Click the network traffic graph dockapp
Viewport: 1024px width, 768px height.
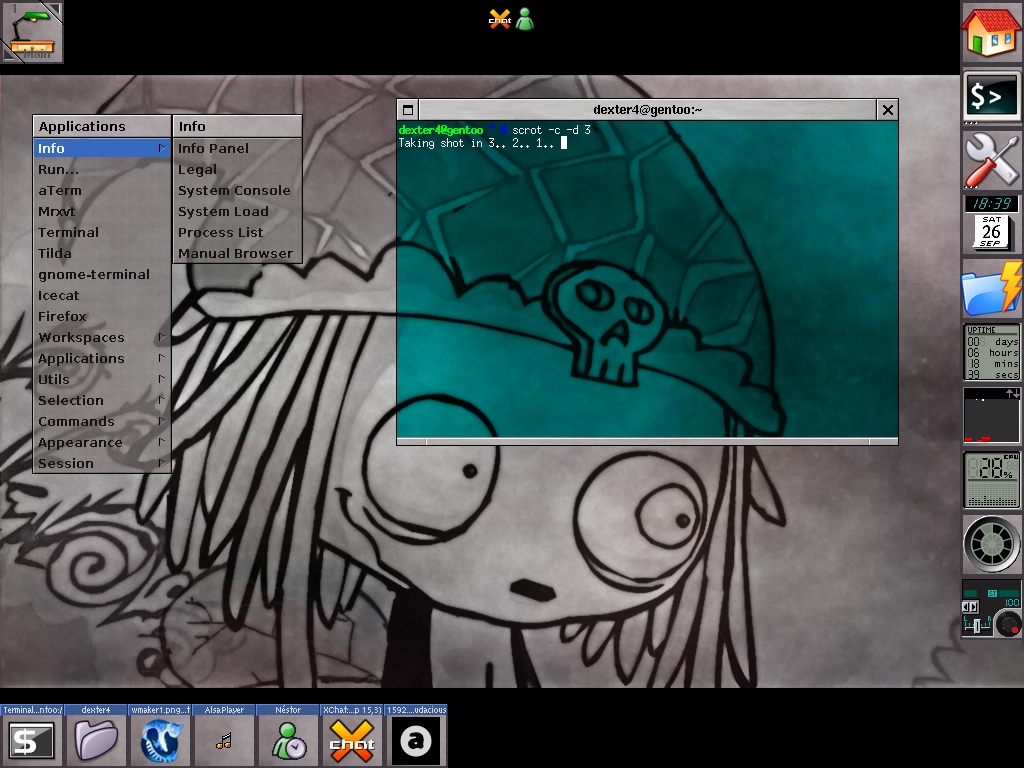(991, 415)
